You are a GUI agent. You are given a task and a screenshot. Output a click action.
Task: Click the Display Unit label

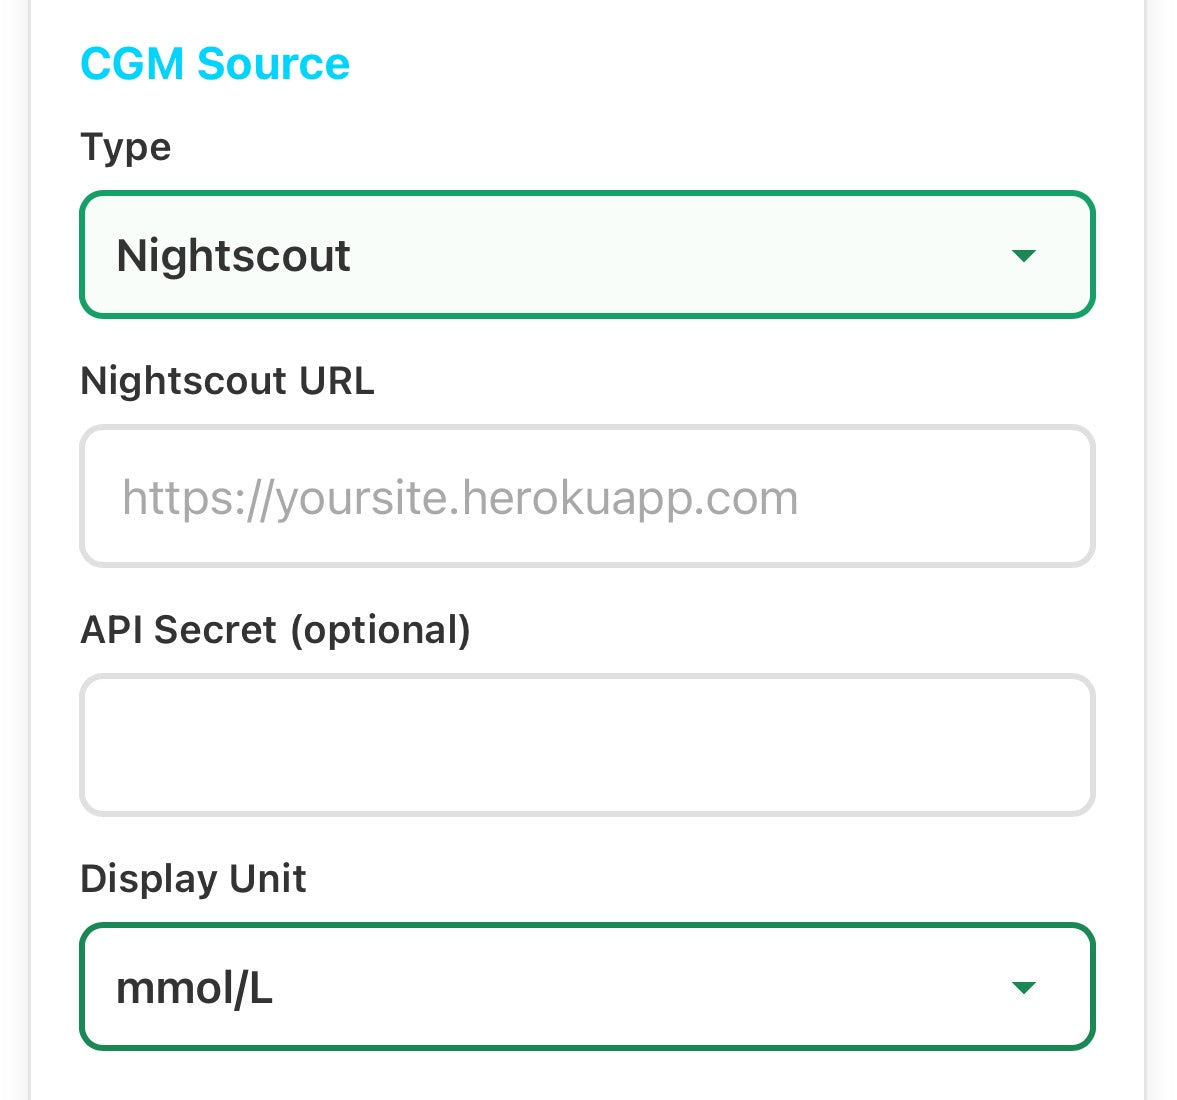pos(193,879)
